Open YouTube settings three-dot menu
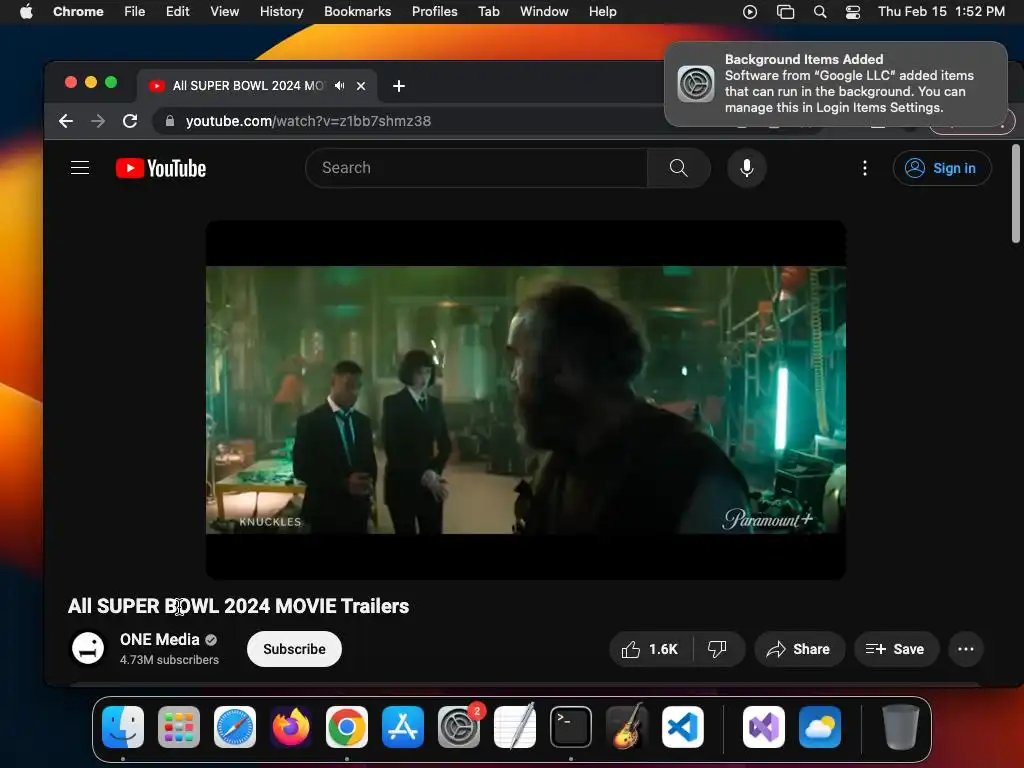Viewport: 1024px width, 768px height. coord(865,168)
